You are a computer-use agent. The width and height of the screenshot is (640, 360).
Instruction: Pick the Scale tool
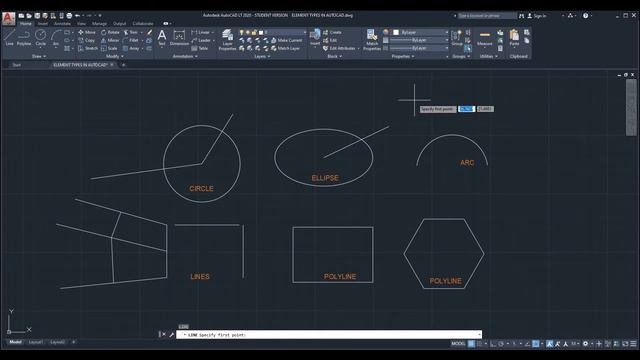(x=109, y=48)
